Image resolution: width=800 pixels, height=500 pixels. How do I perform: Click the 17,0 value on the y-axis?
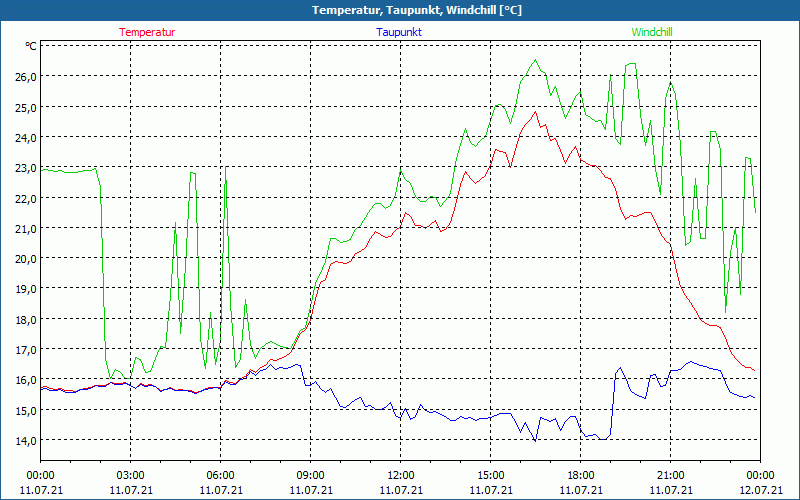click(25, 349)
